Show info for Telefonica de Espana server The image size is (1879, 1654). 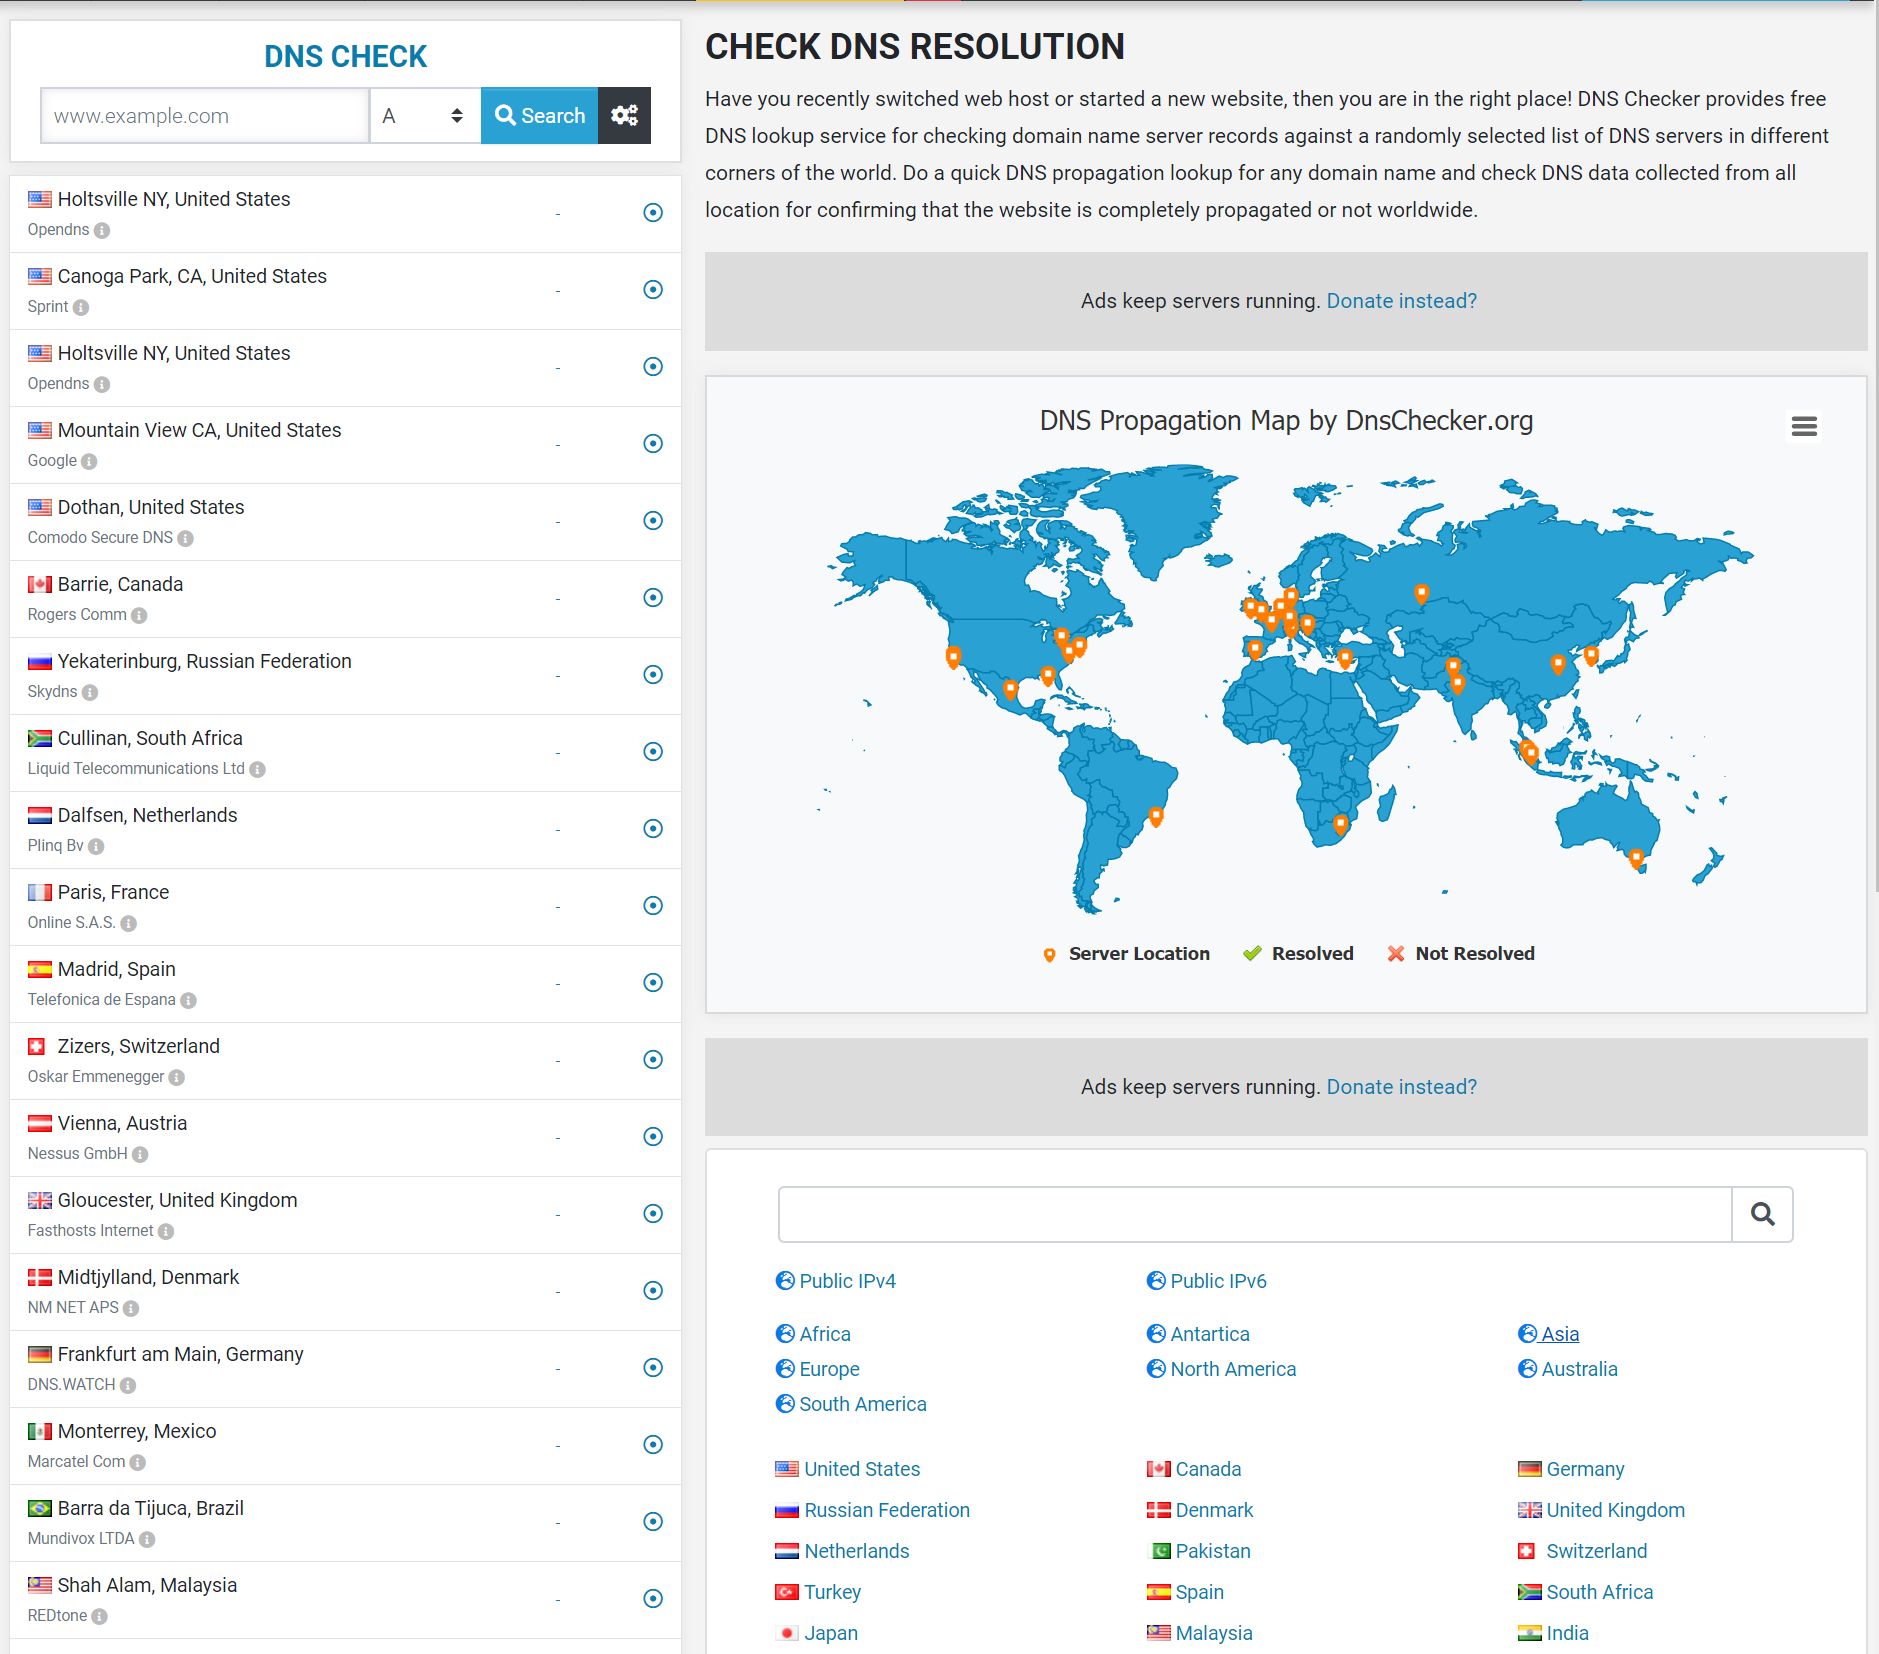pyautogui.click(x=188, y=1000)
